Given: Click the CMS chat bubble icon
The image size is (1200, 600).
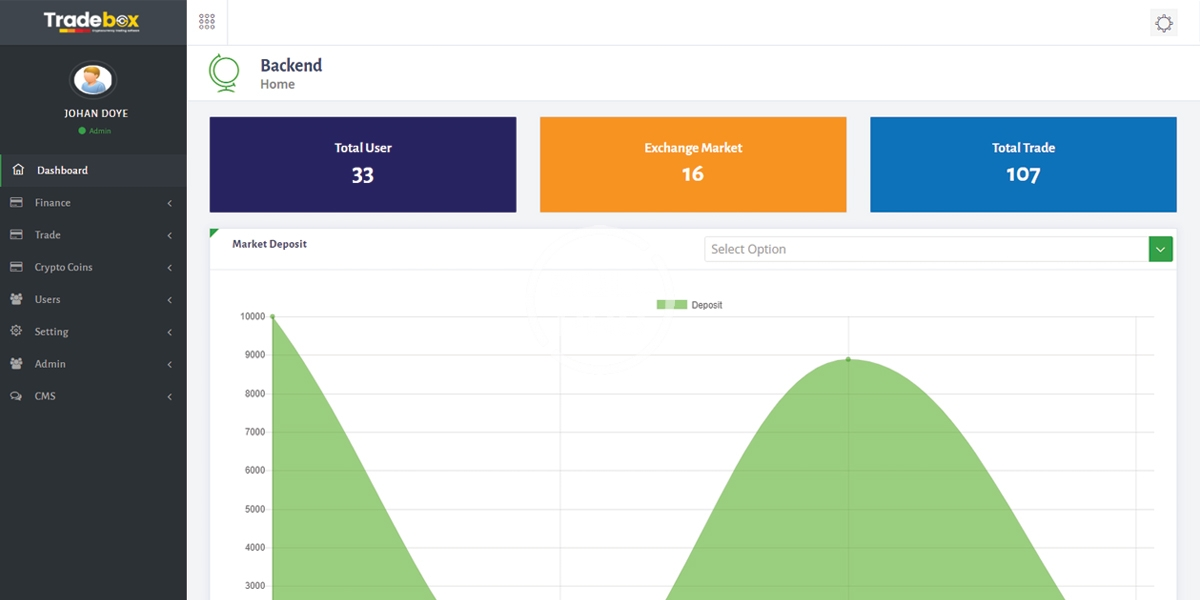Looking at the screenshot, I should [16, 396].
